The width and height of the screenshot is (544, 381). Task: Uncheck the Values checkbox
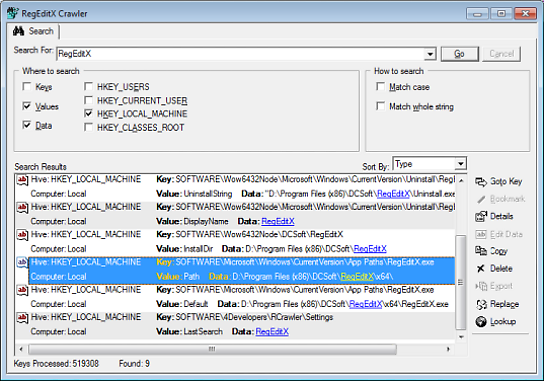point(27,105)
